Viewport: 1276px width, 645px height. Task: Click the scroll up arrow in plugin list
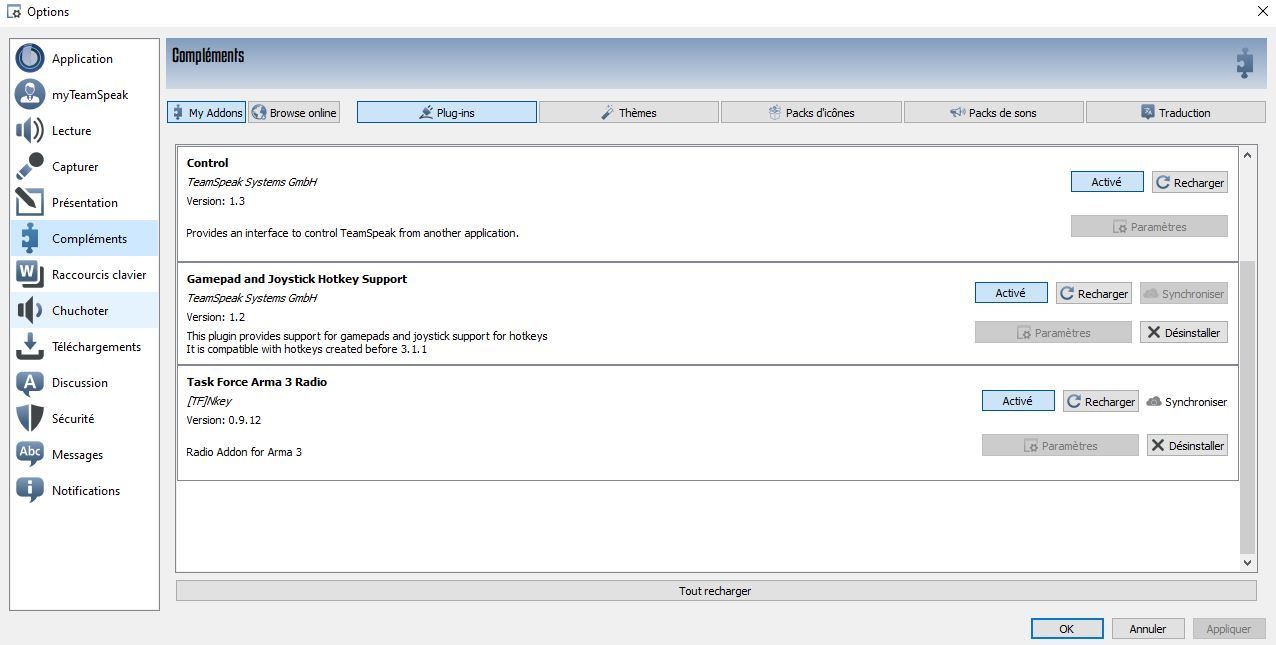coord(1247,155)
